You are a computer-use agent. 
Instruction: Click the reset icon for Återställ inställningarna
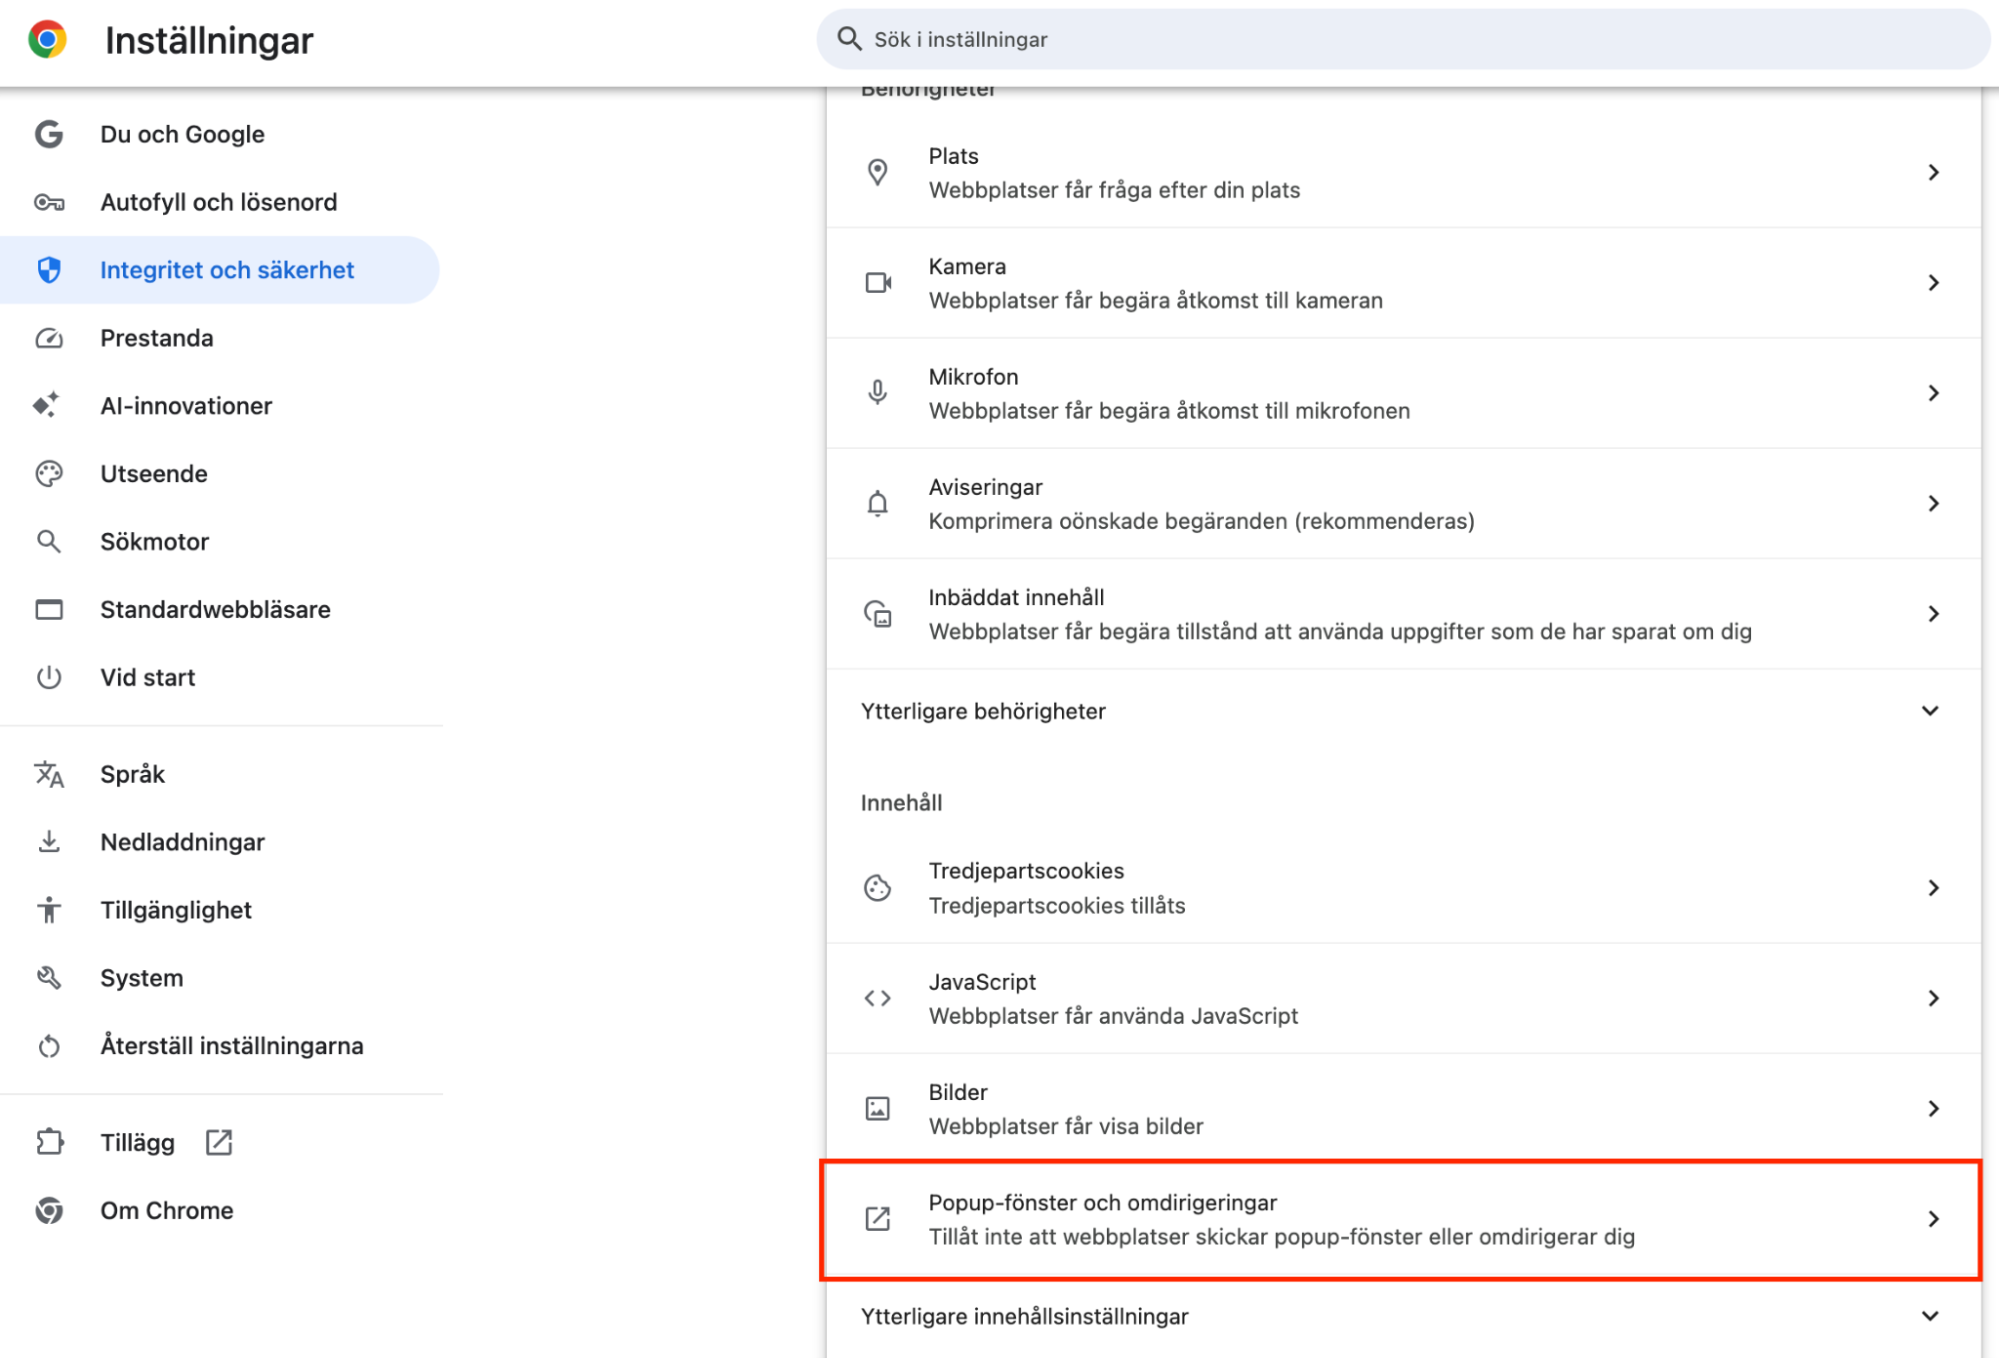tap(49, 1046)
